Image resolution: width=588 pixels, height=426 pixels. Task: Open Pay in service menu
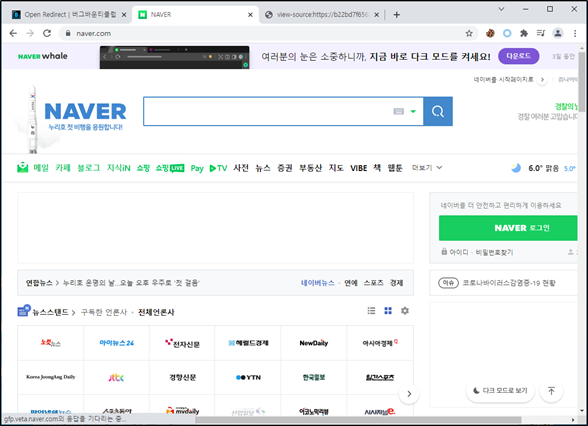[197, 168]
